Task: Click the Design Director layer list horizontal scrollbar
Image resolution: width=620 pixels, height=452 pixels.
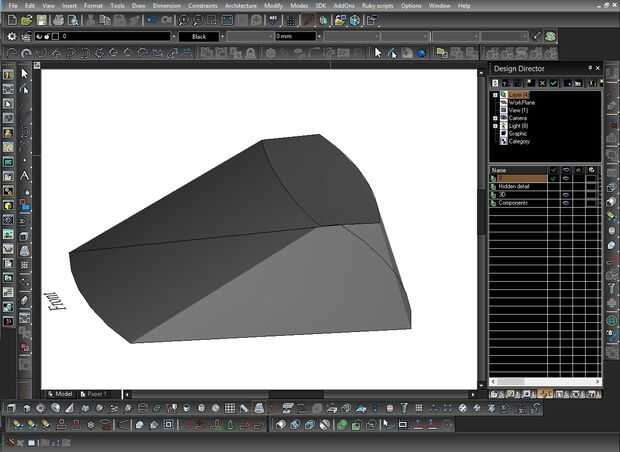Action: [545, 382]
